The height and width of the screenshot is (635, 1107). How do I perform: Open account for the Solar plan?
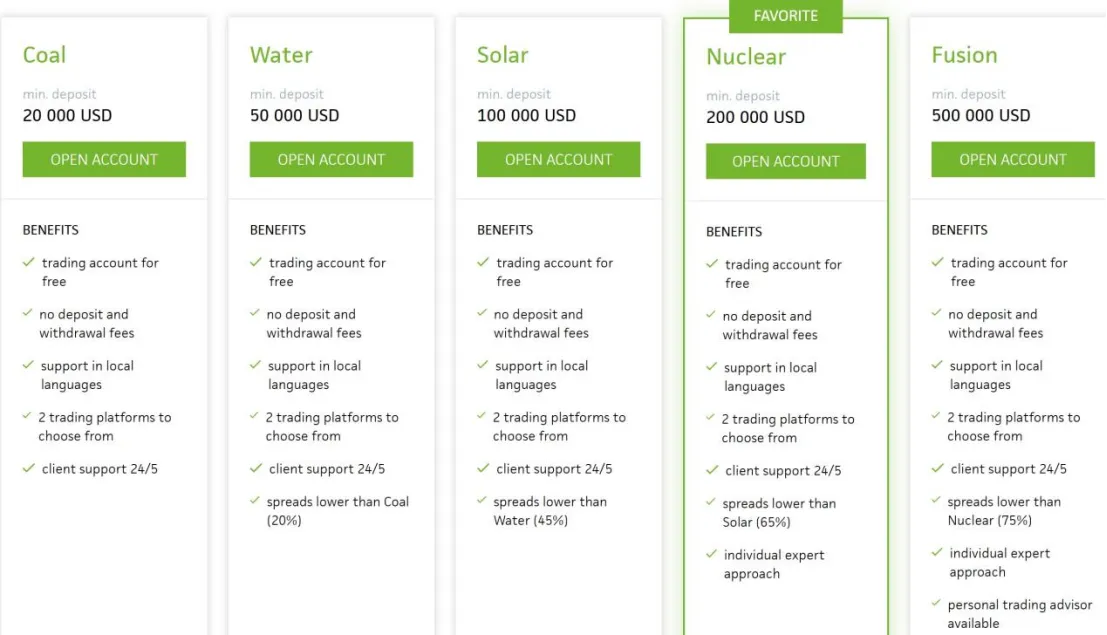(x=558, y=159)
